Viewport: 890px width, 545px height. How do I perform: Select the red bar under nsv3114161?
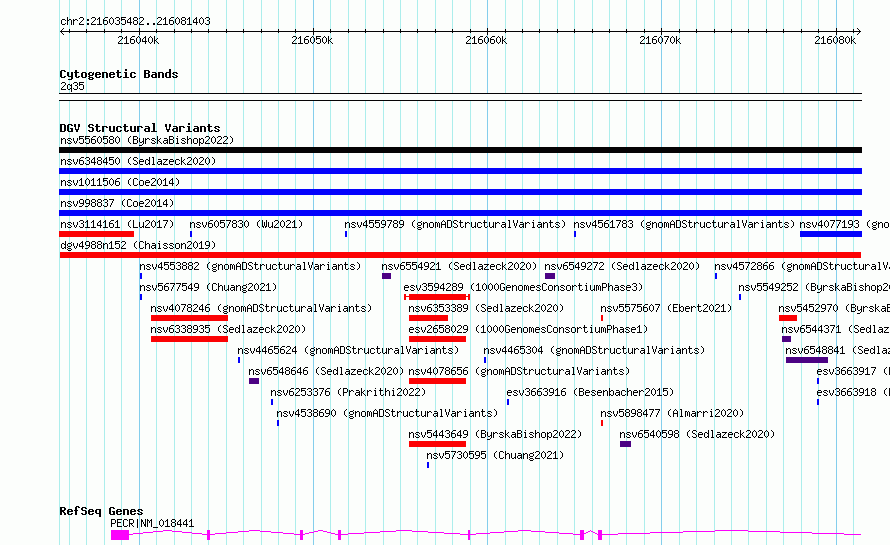pyautogui.click(x=96, y=234)
